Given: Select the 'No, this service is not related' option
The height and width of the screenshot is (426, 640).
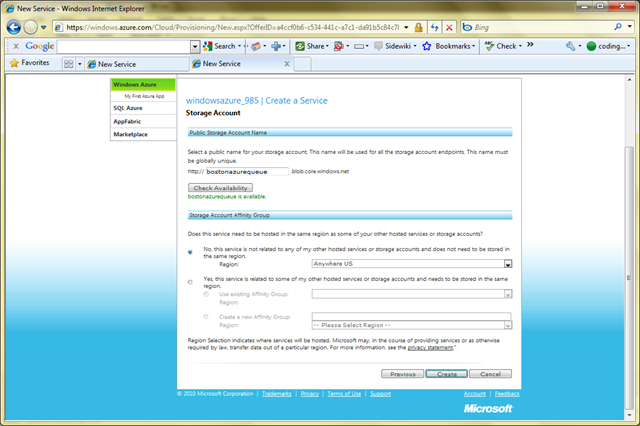Looking at the screenshot, I should click(191, 252).
